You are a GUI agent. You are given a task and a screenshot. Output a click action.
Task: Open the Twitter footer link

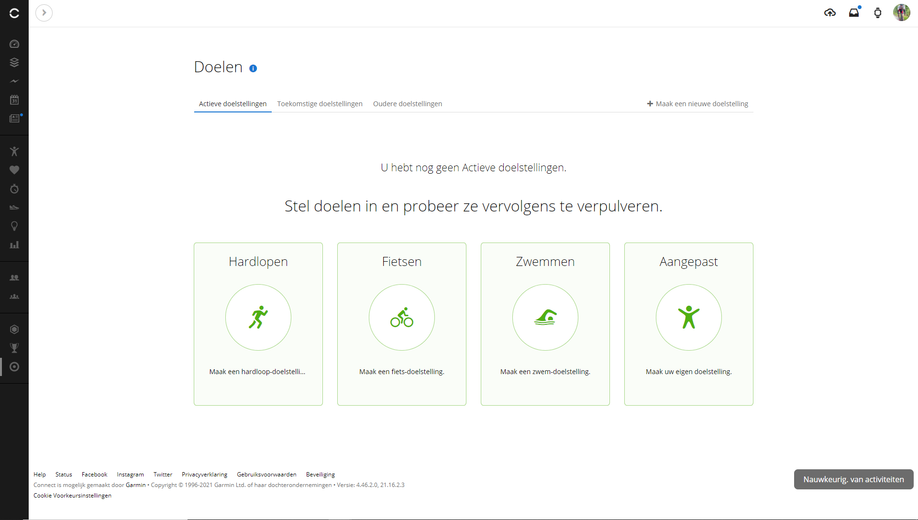[163, 475]
